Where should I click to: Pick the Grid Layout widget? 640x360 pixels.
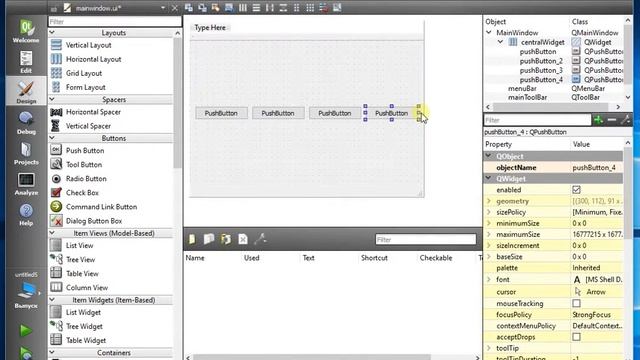84,73
